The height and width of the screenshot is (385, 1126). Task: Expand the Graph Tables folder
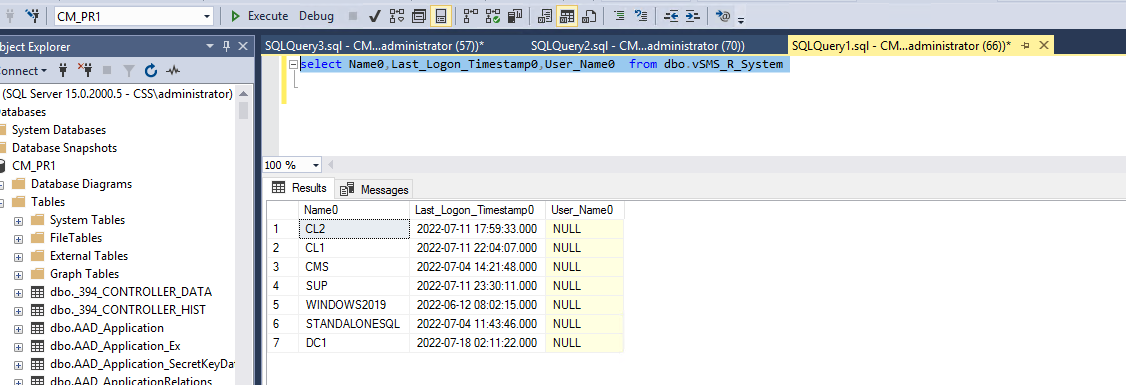click(19, 274)
